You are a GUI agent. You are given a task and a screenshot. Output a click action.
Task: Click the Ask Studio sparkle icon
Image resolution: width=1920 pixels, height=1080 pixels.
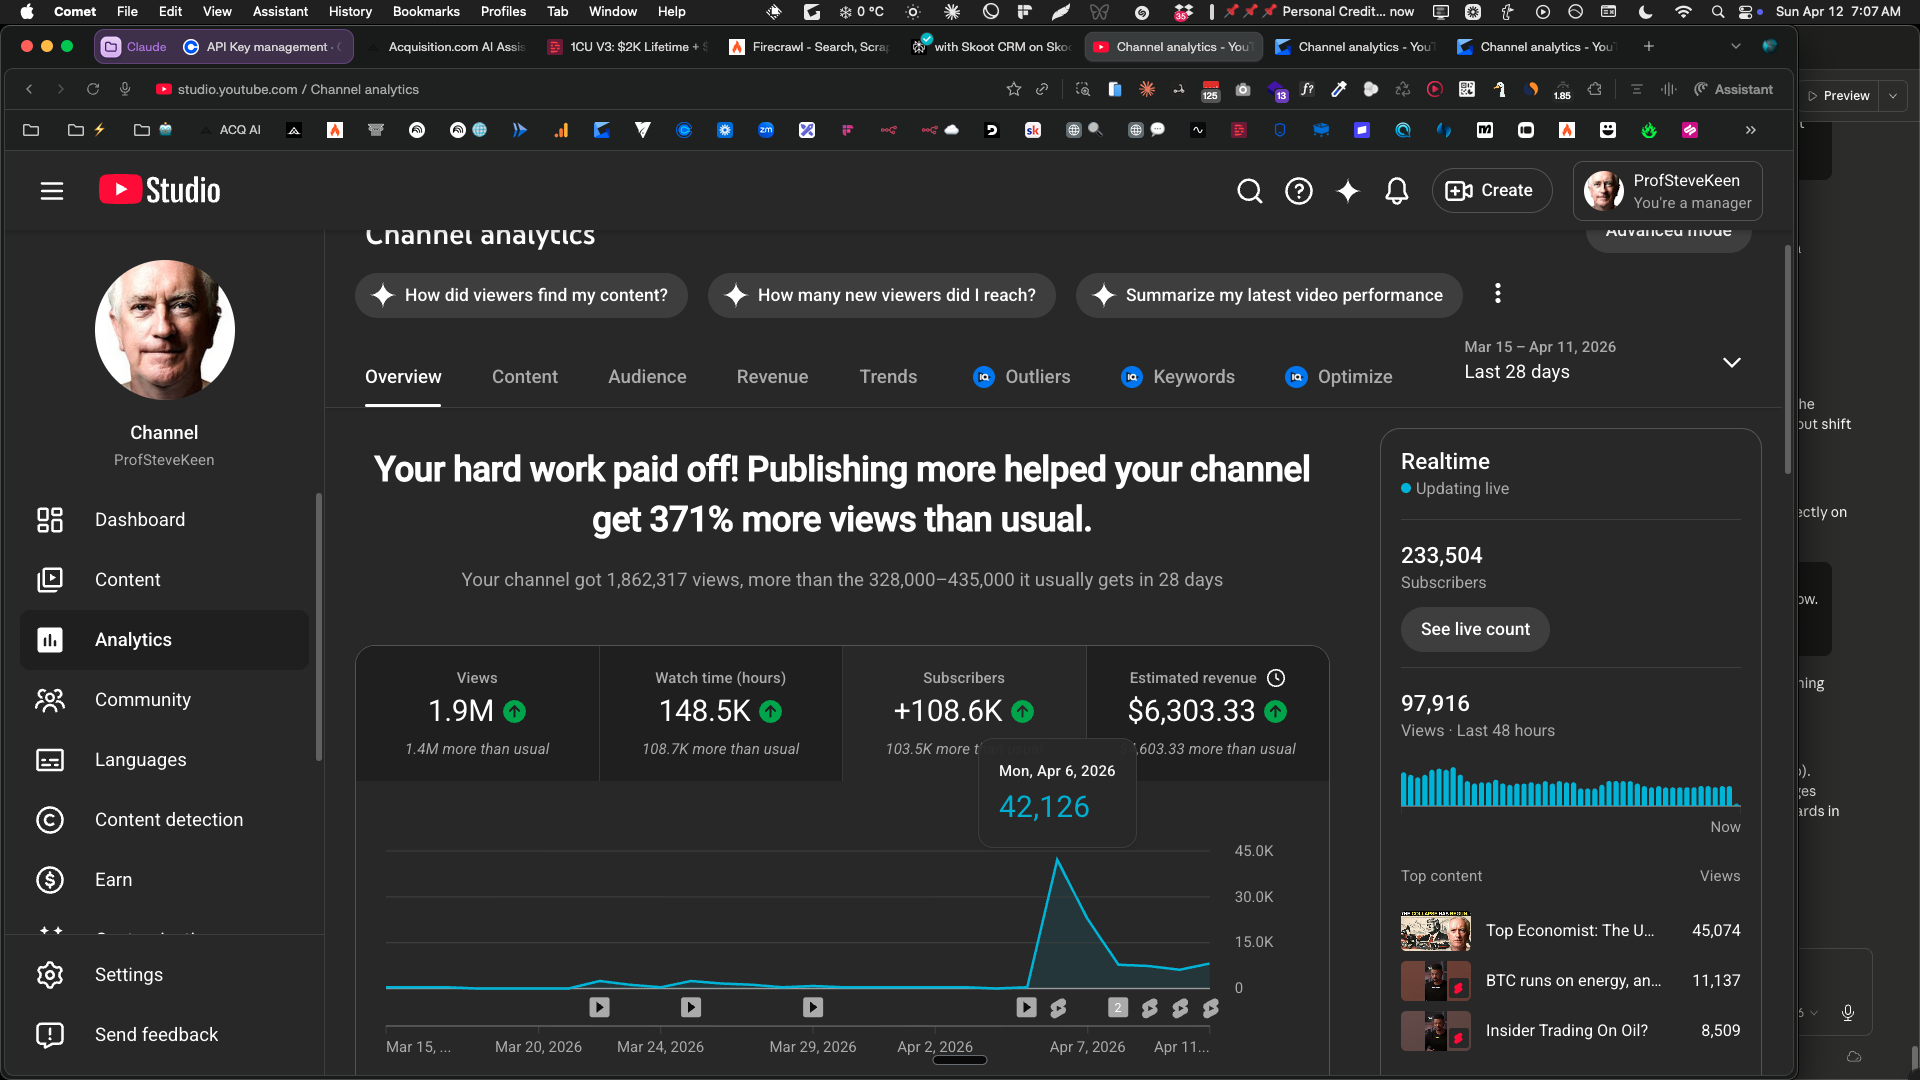(x=1347, y=191)
